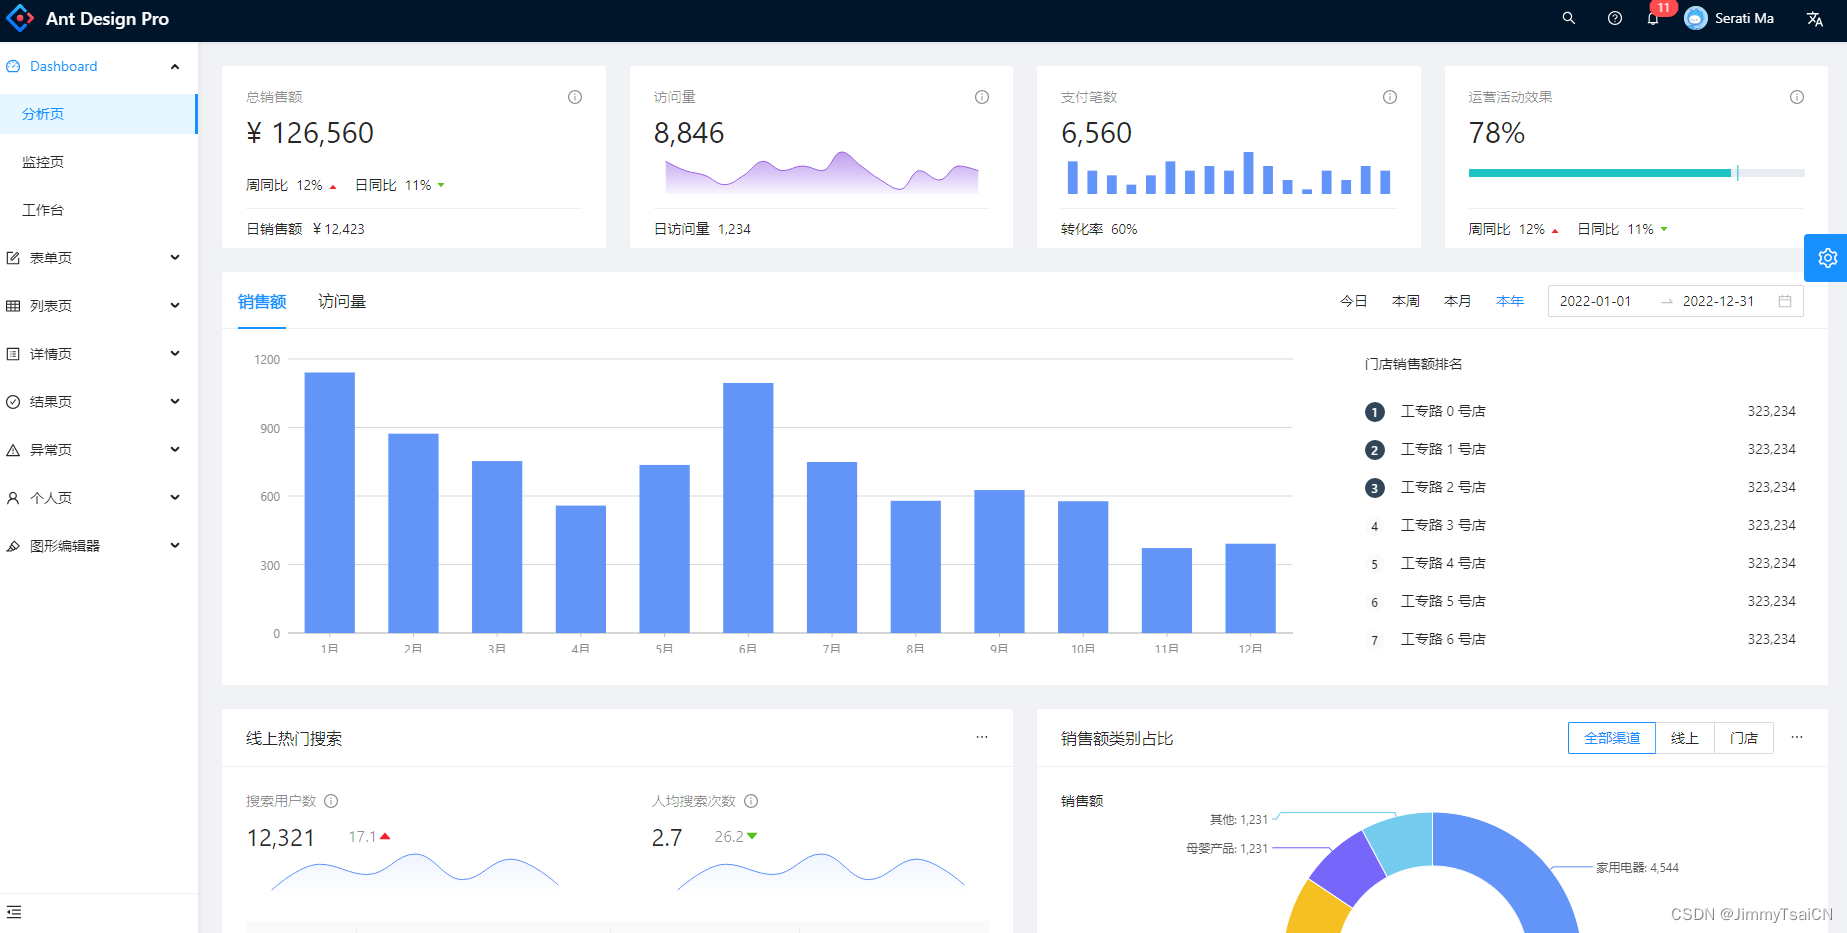Click the ¥ 126,560 total sales value

310,133
